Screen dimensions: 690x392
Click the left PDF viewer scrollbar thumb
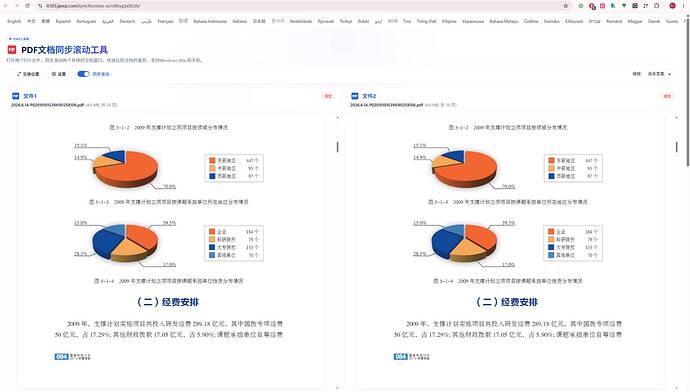[338, 147]
